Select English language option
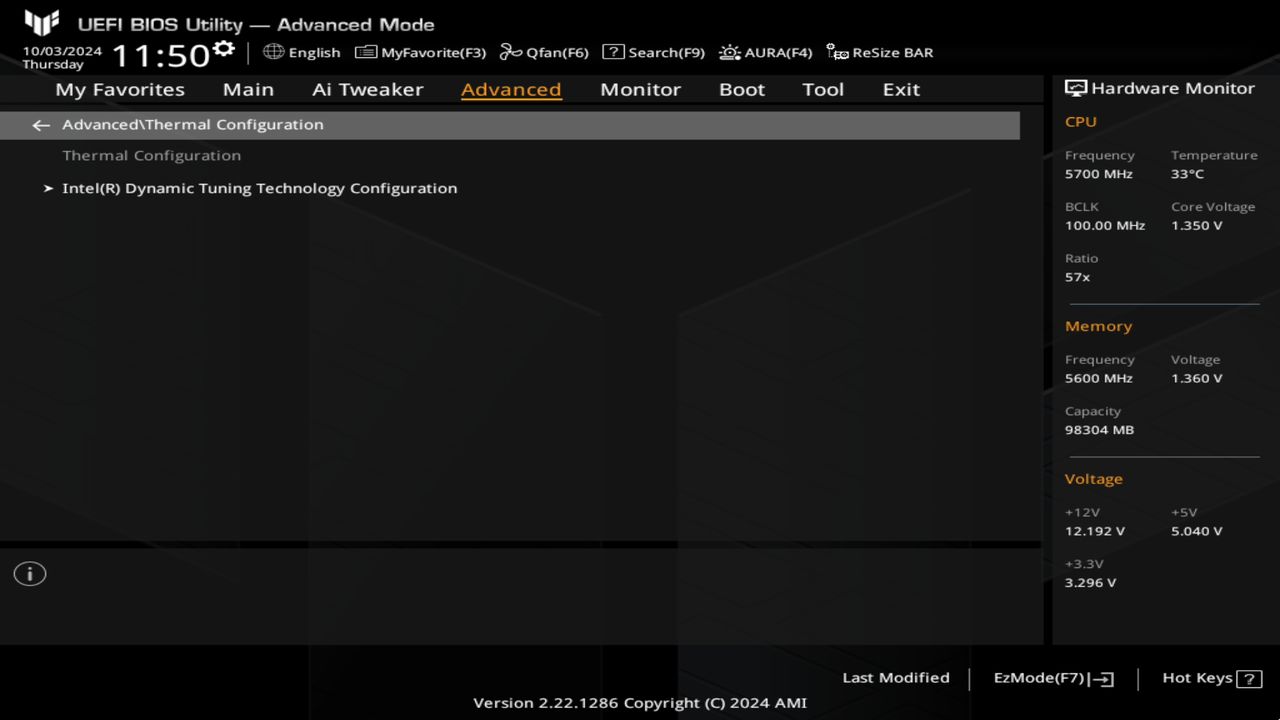1280x720 pixels. point(314,53)
